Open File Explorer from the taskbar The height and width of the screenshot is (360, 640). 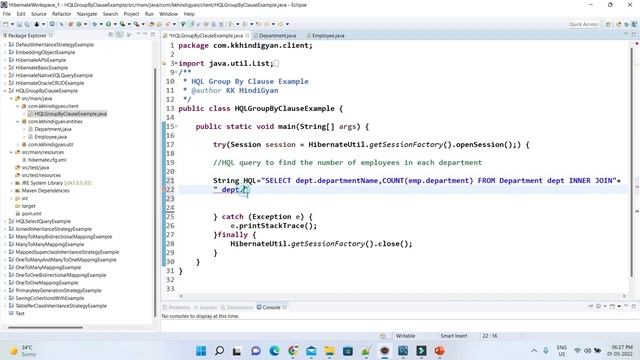tap(329, 351)
